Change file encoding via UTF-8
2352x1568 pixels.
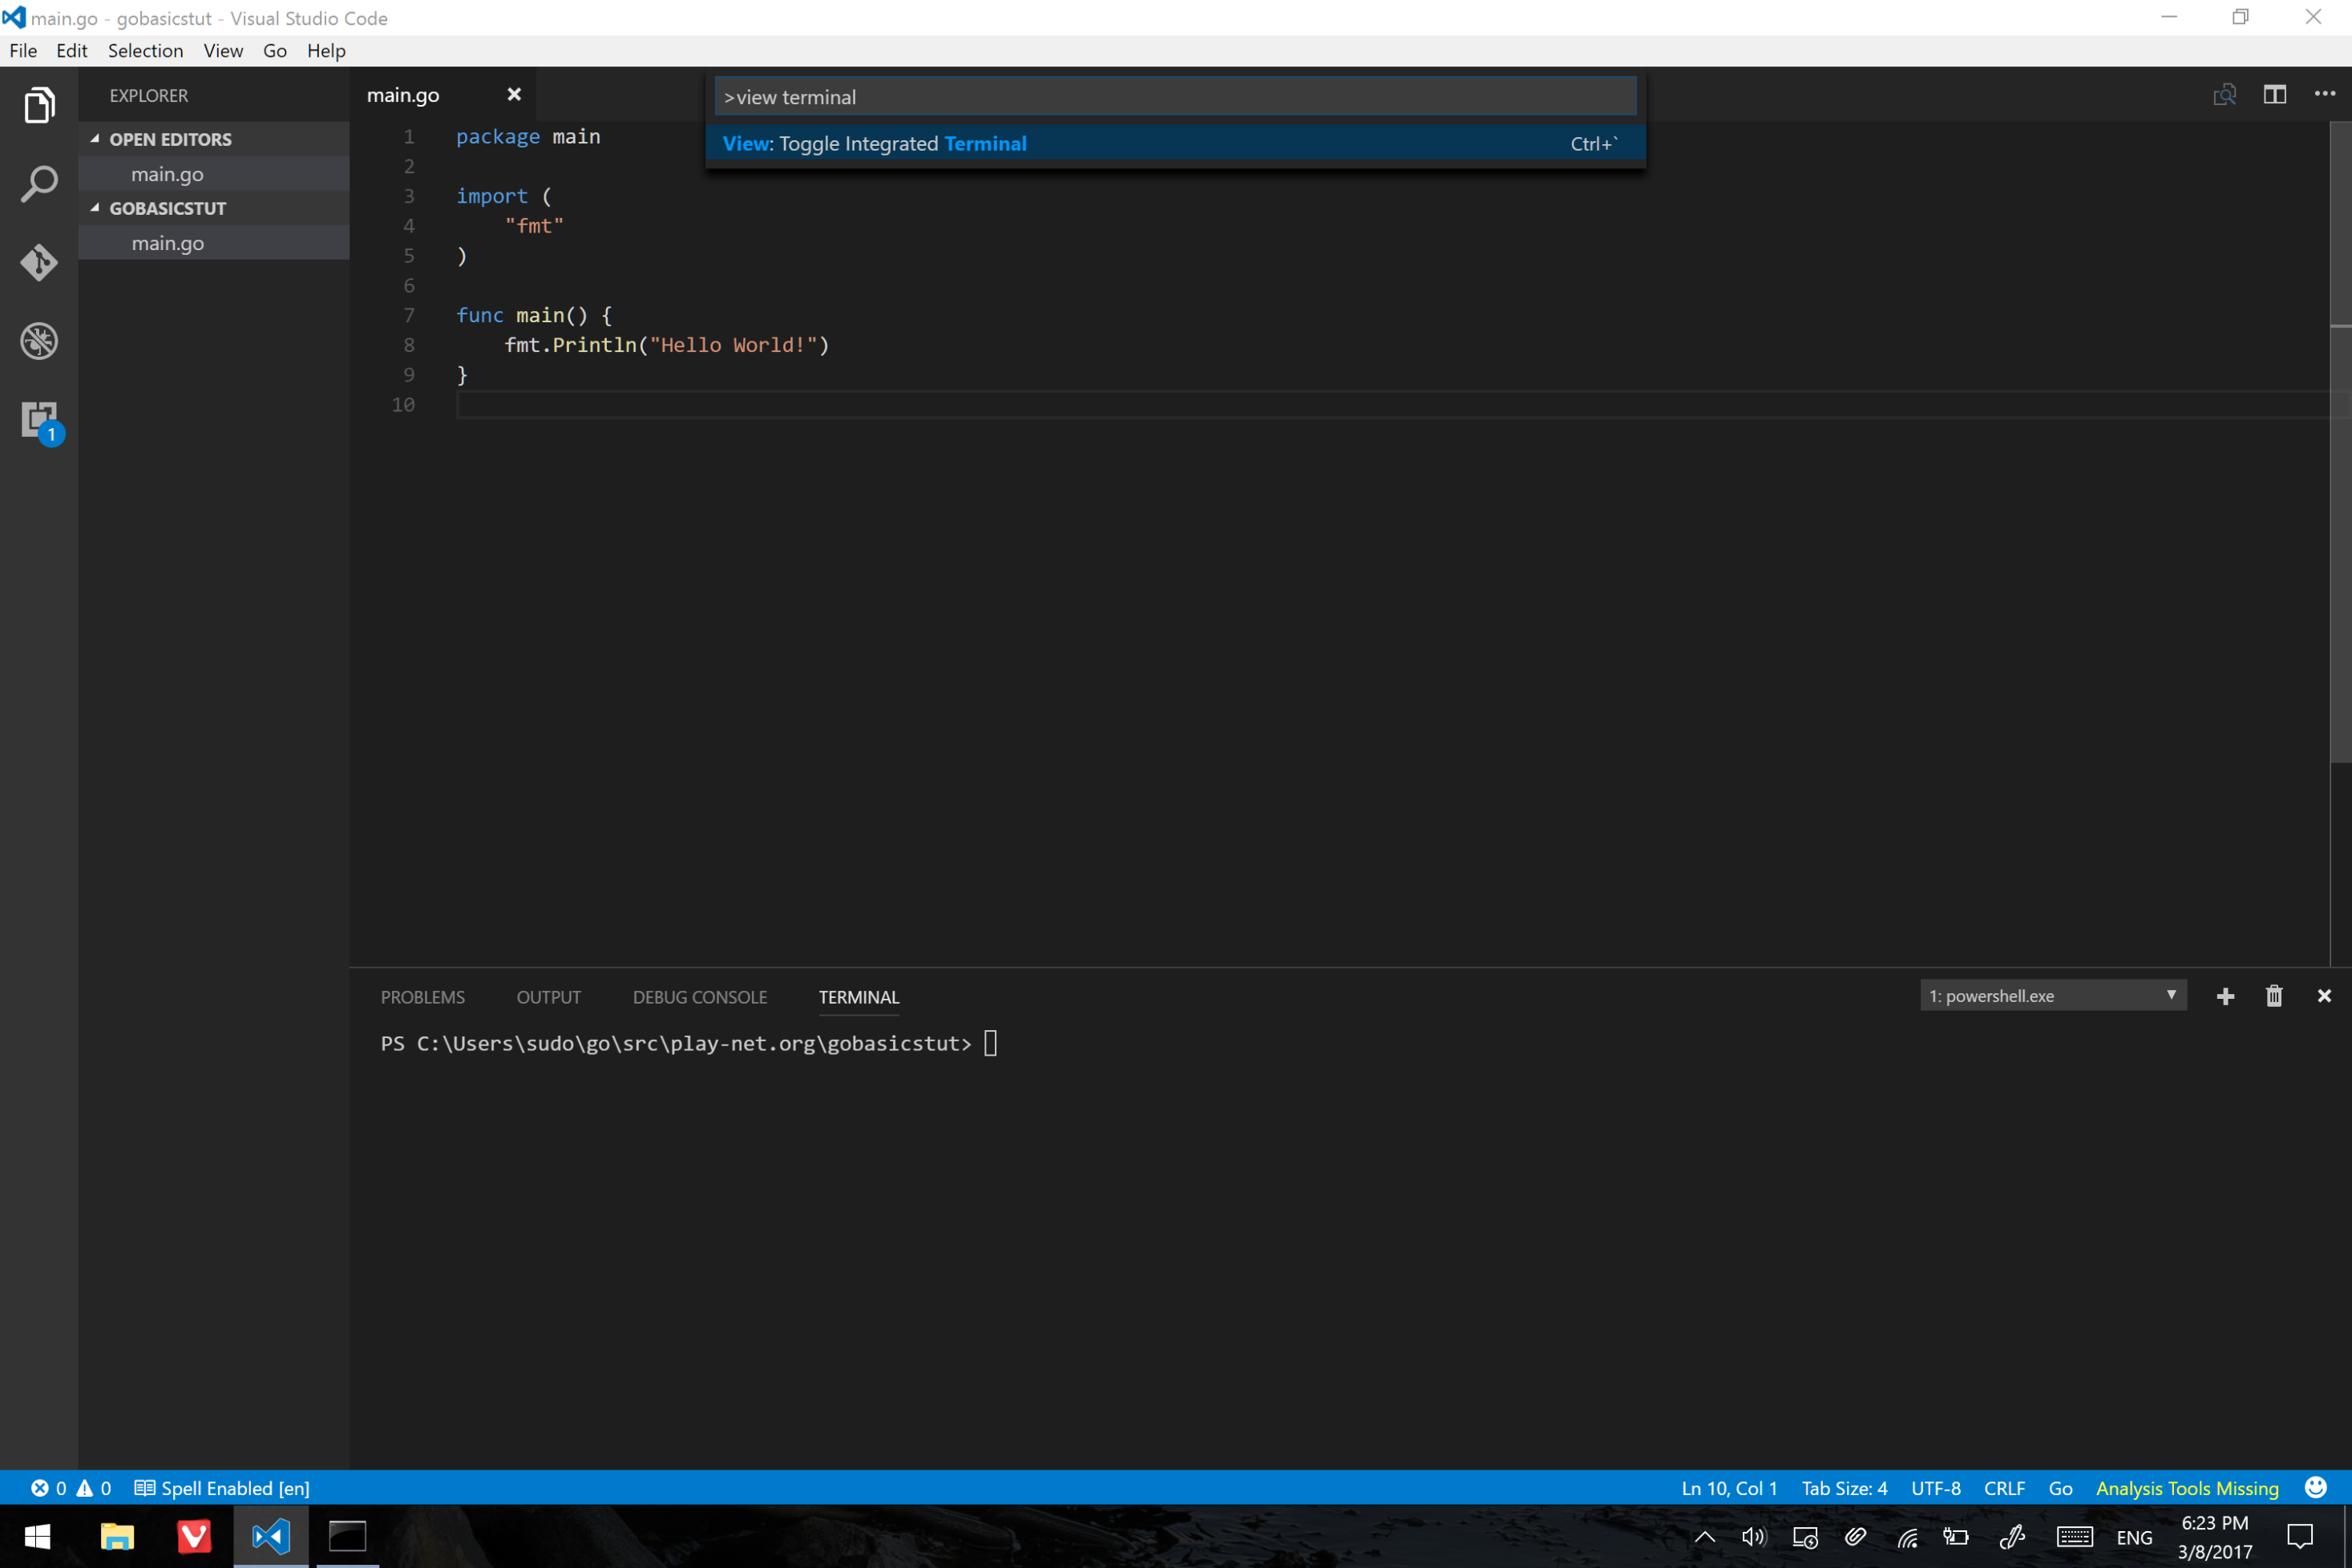pos(1935,1488)
